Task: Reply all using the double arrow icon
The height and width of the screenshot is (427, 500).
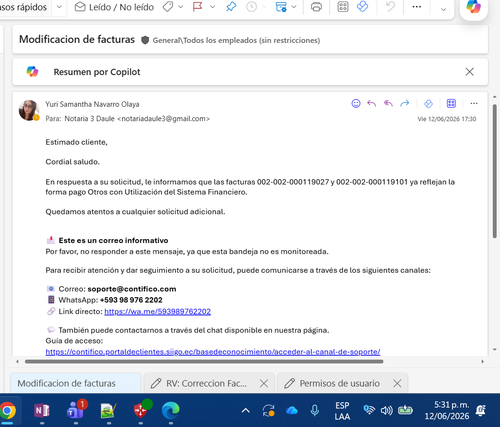Action: pyautogui.click(x=388, y=104)
